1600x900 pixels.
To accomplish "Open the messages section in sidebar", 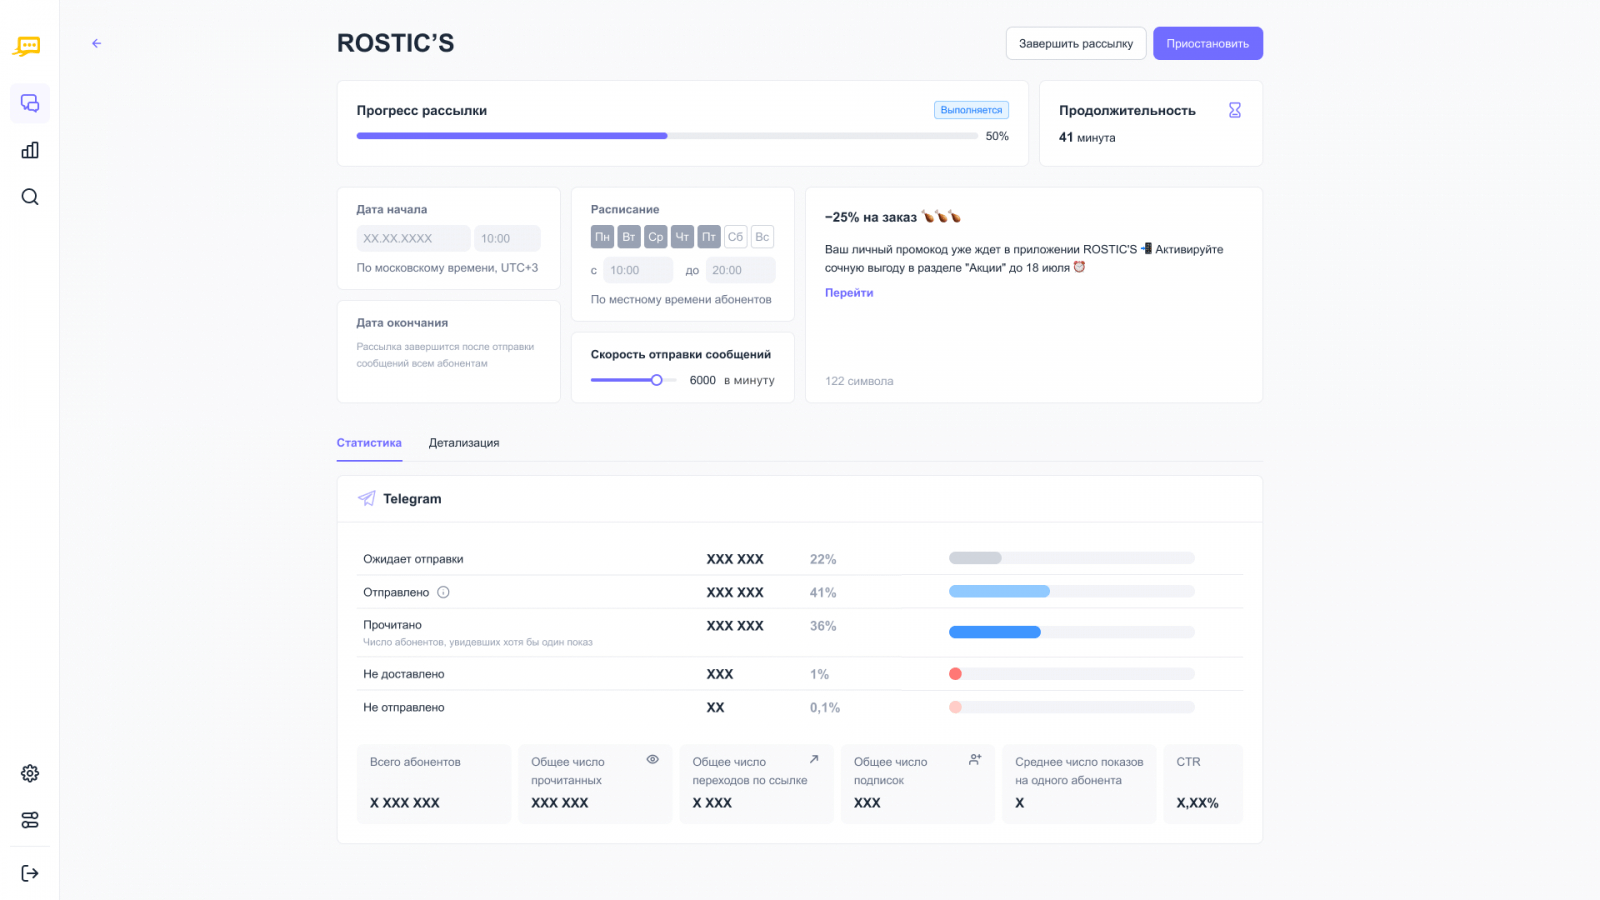I will point(30,103).
